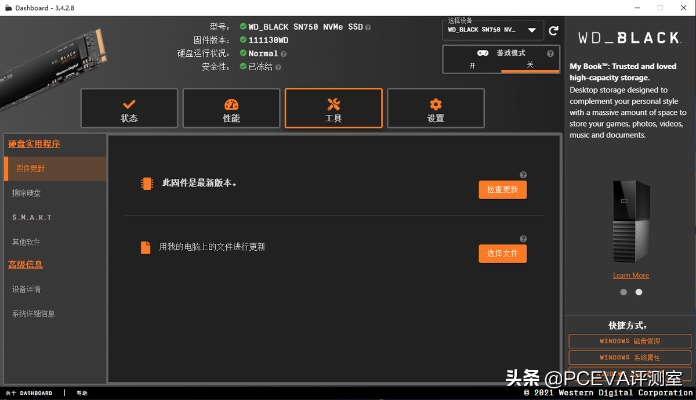Viewport: 696px width, 400px height.
Task: Click 帮助 help in the footer
Action: coord(82,393)
